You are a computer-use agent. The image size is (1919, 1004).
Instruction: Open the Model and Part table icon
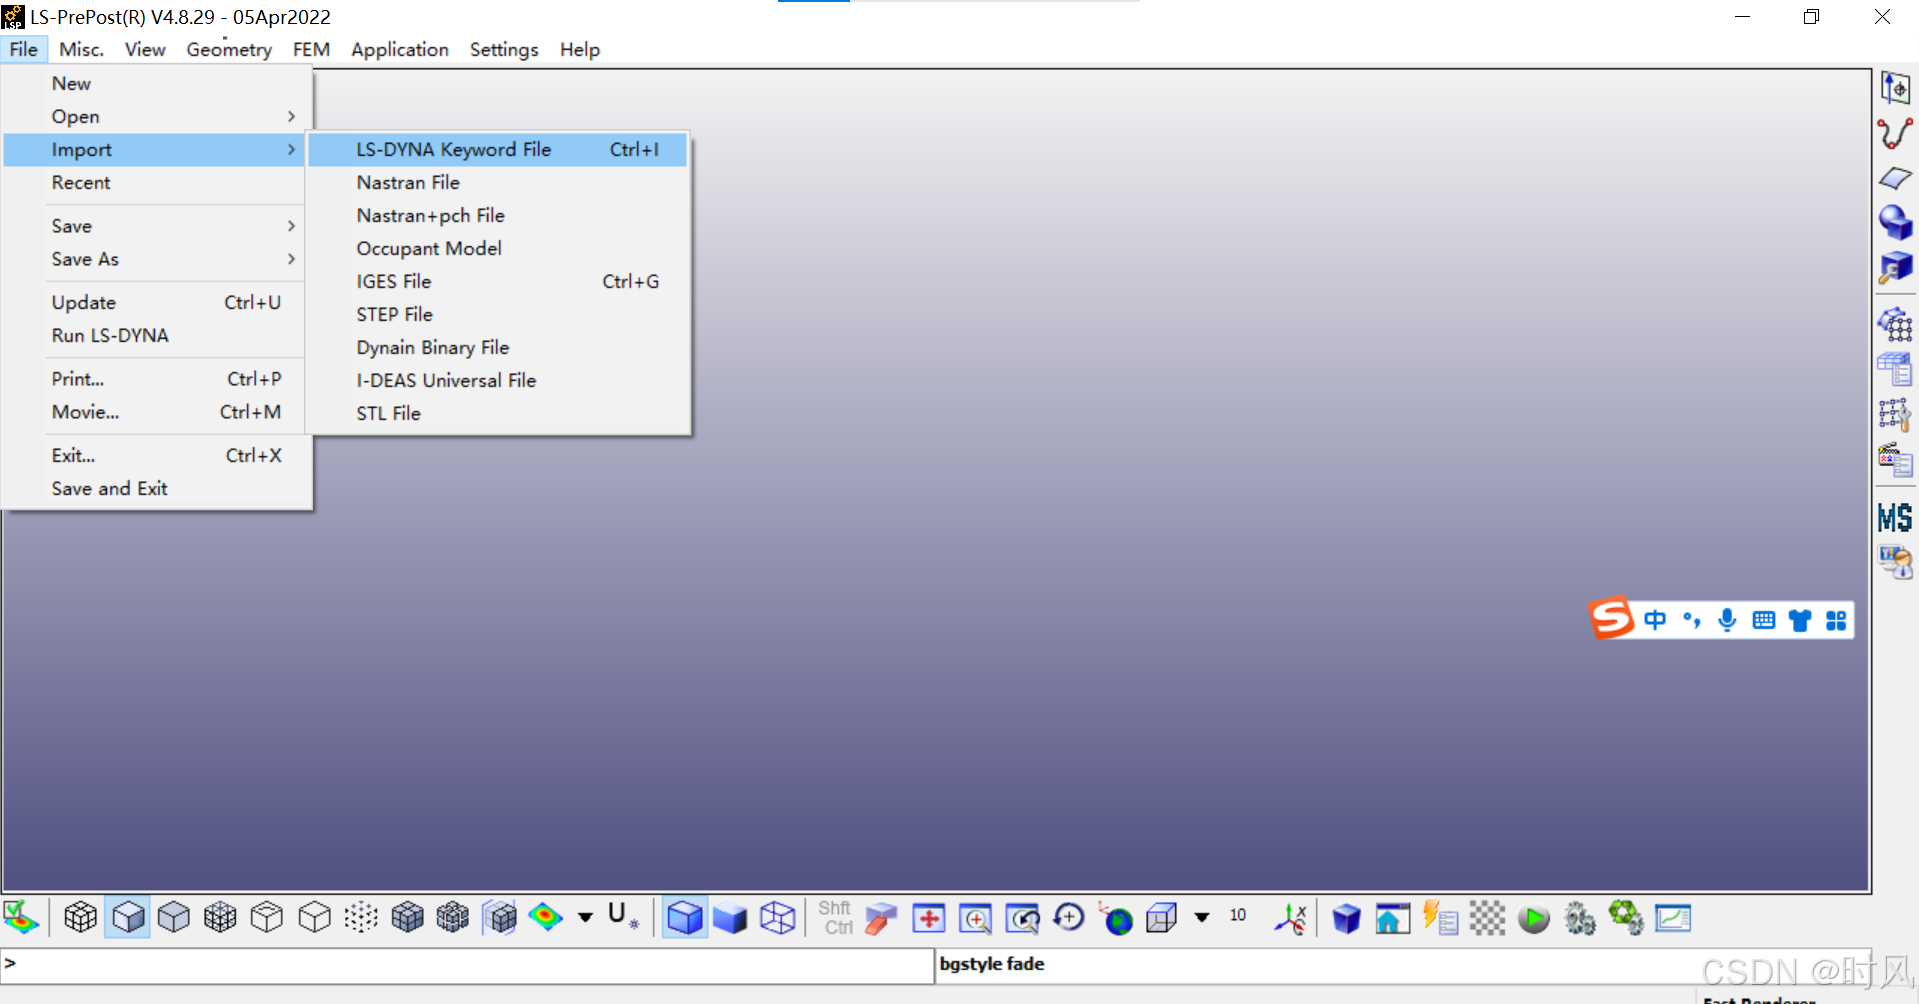pos(1895,369)
